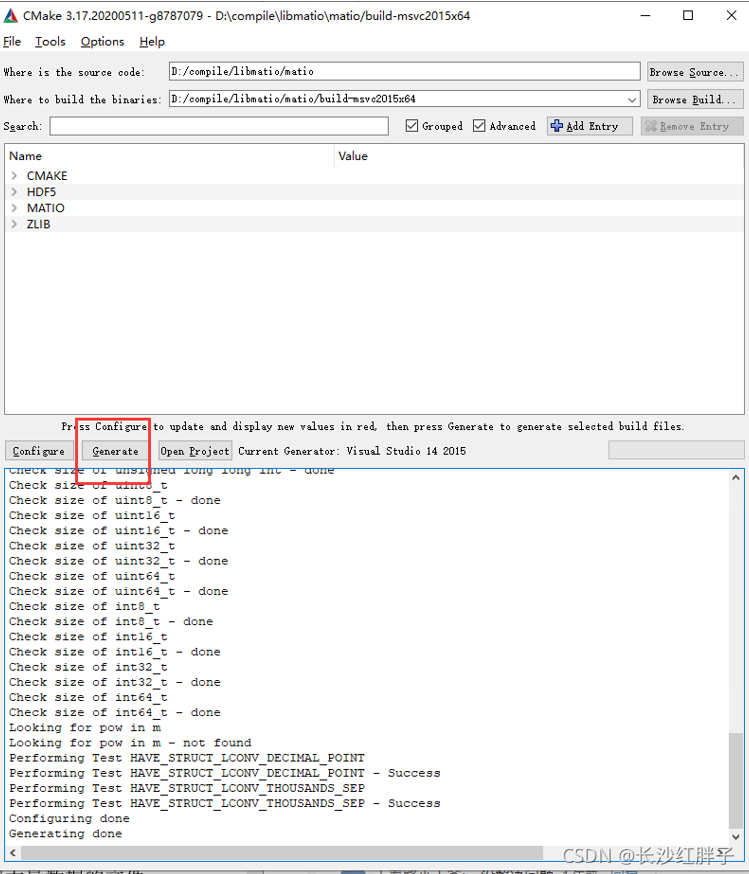Expand the ZLIB group
The image size is (749, 874).
click(x=14, y=224)
